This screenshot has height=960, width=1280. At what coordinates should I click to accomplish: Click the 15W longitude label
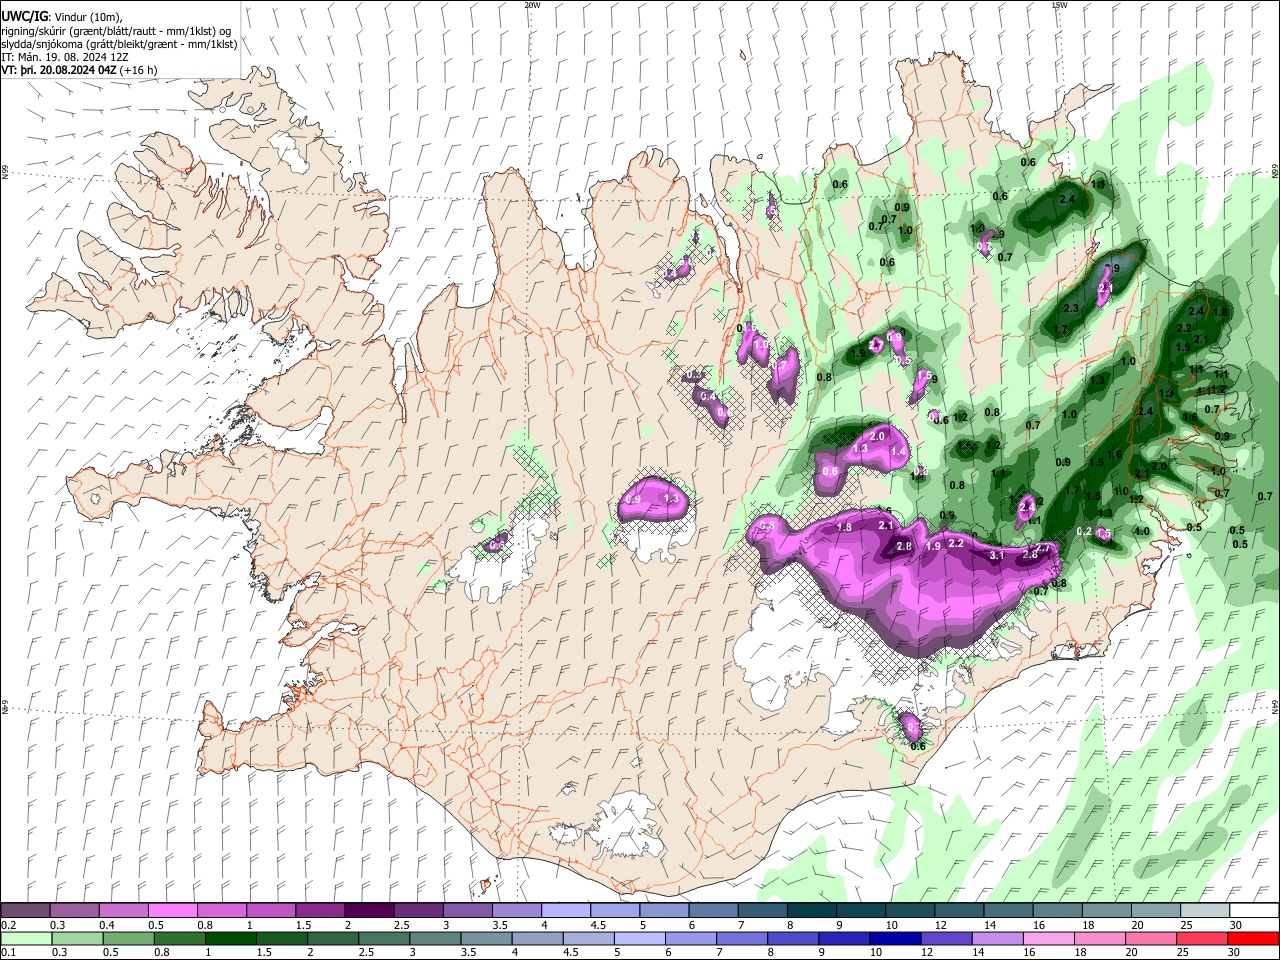(x=1059, y=5)
